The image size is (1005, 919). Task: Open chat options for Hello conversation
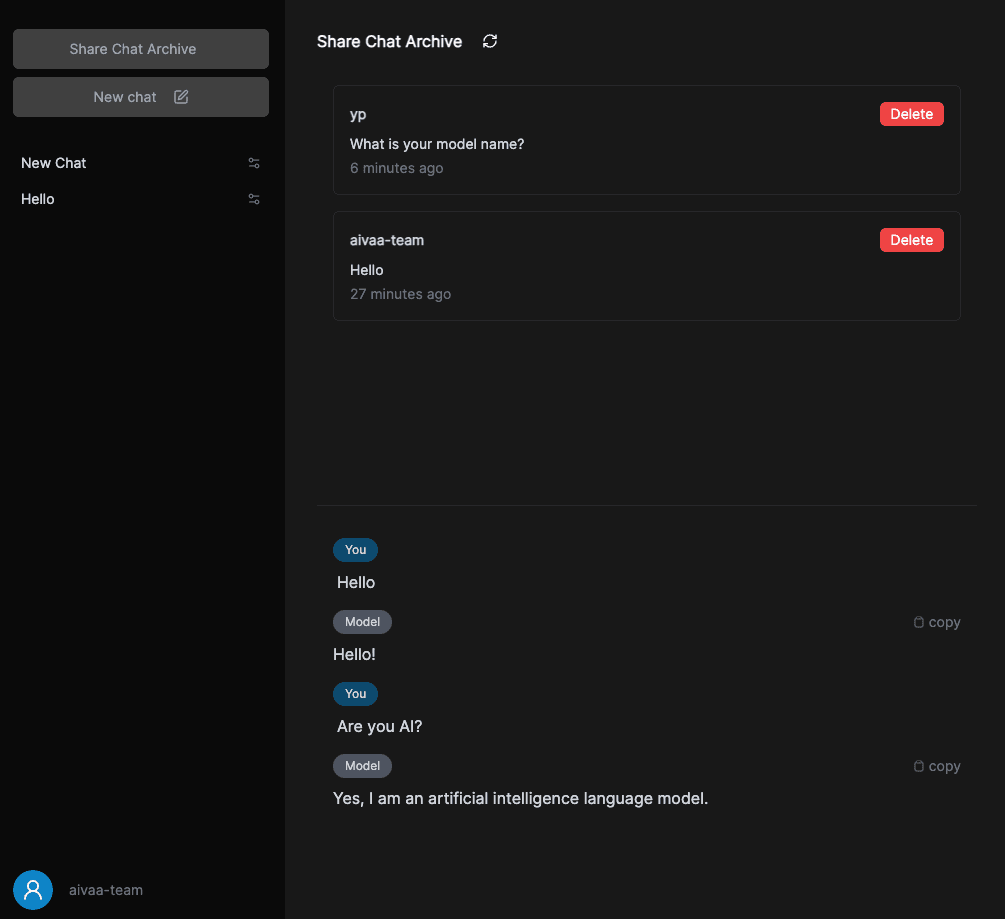(x=254, y=198)
